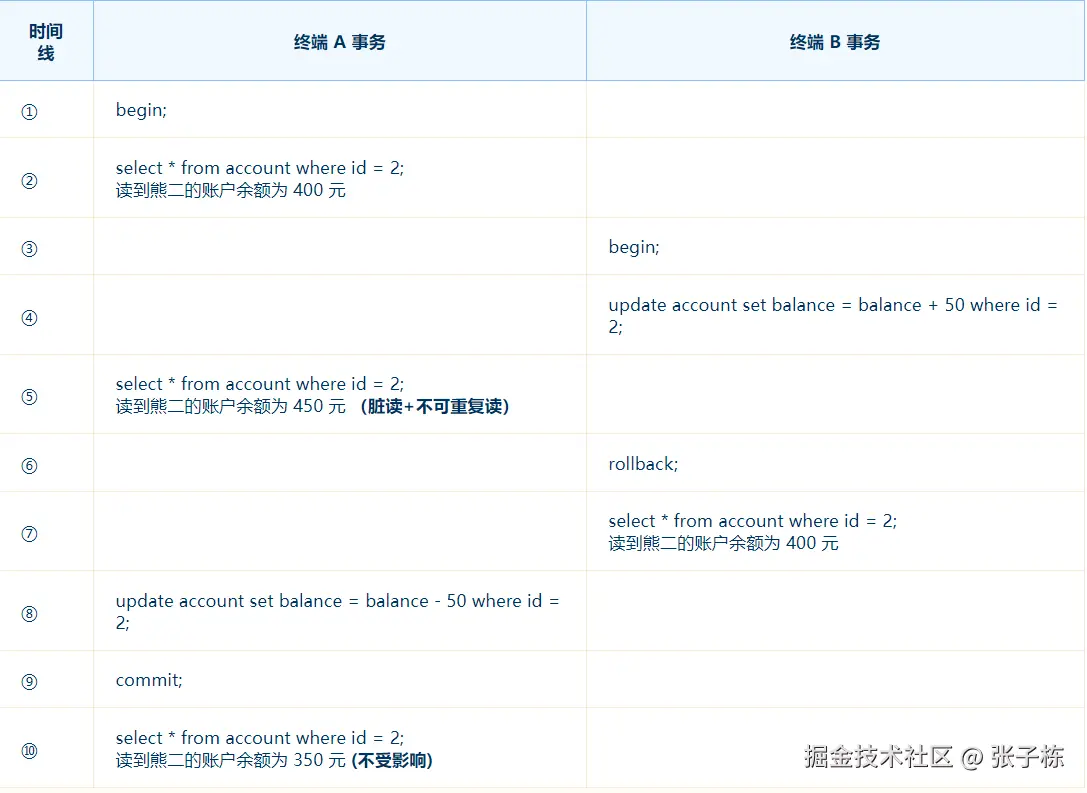Click the select statement in row ⑤
1087x793 pixels.
tap(260, 384)
